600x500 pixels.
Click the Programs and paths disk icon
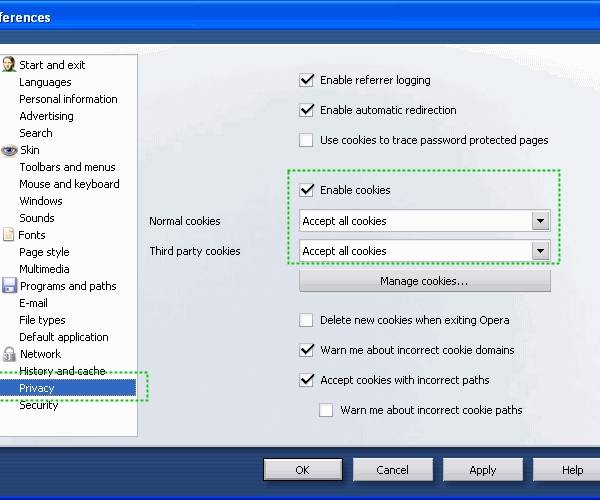(x=9, y=286)
